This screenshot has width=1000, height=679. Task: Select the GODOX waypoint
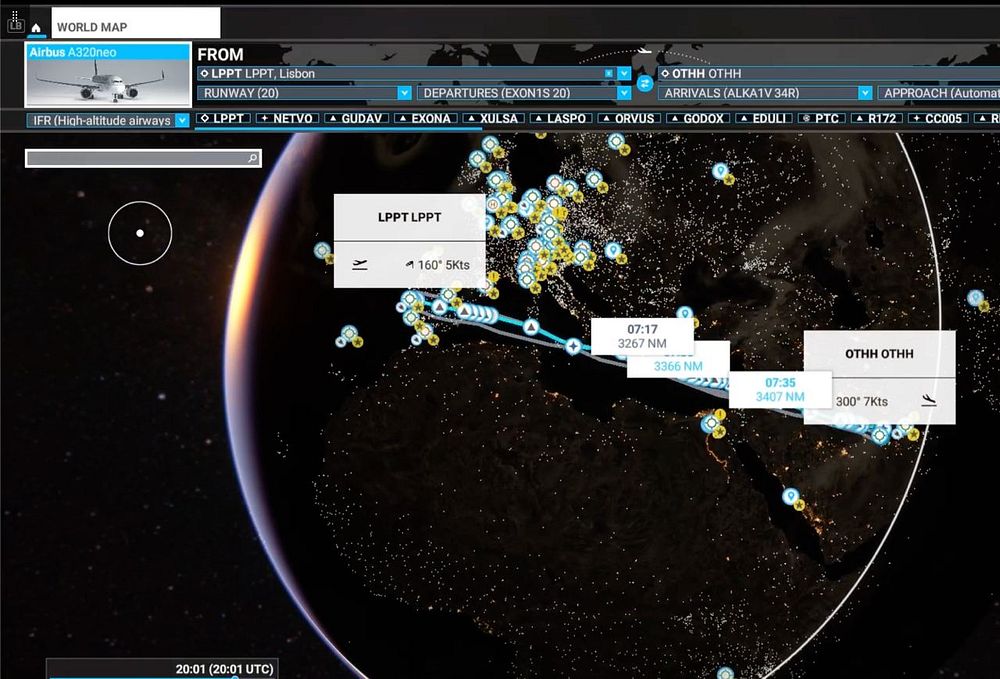tap(697, 118)
